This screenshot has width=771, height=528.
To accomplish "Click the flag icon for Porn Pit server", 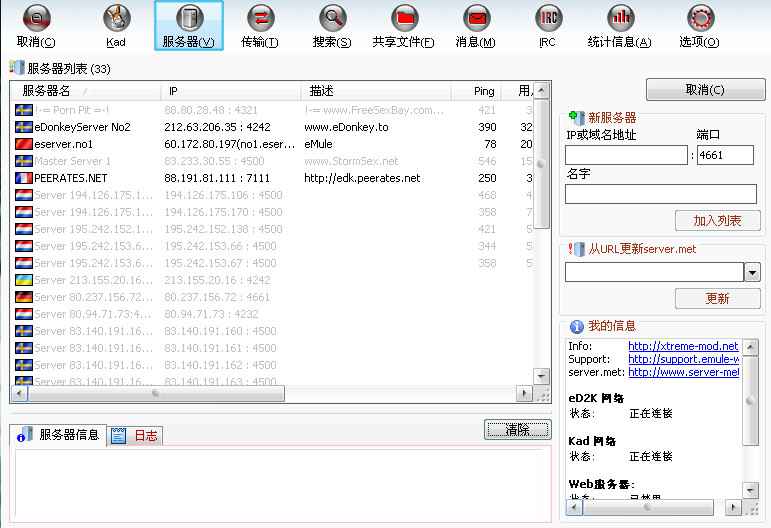I will [x=24, y=110].
